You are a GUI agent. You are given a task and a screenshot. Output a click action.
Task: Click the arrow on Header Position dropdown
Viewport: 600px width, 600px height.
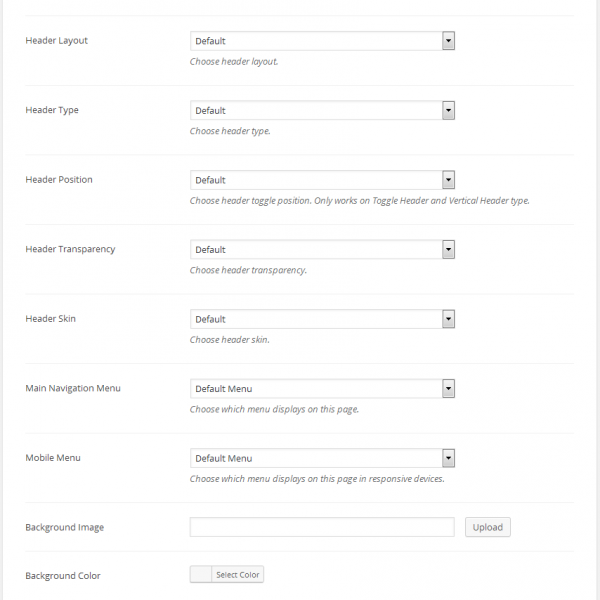(448, 180)
